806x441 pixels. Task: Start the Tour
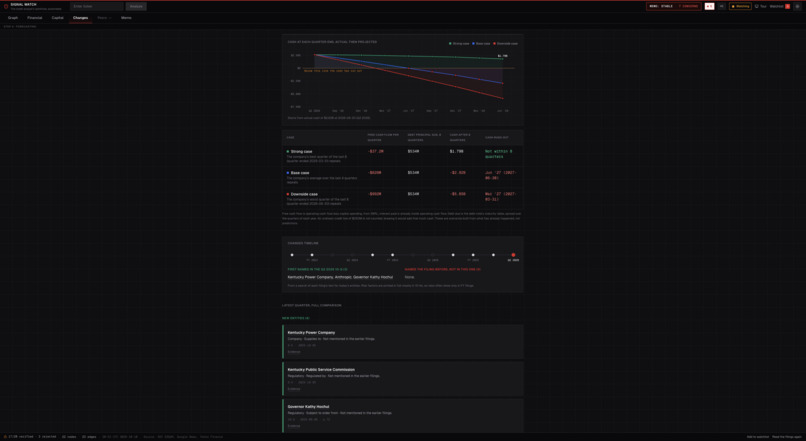[x=760, y=6]
